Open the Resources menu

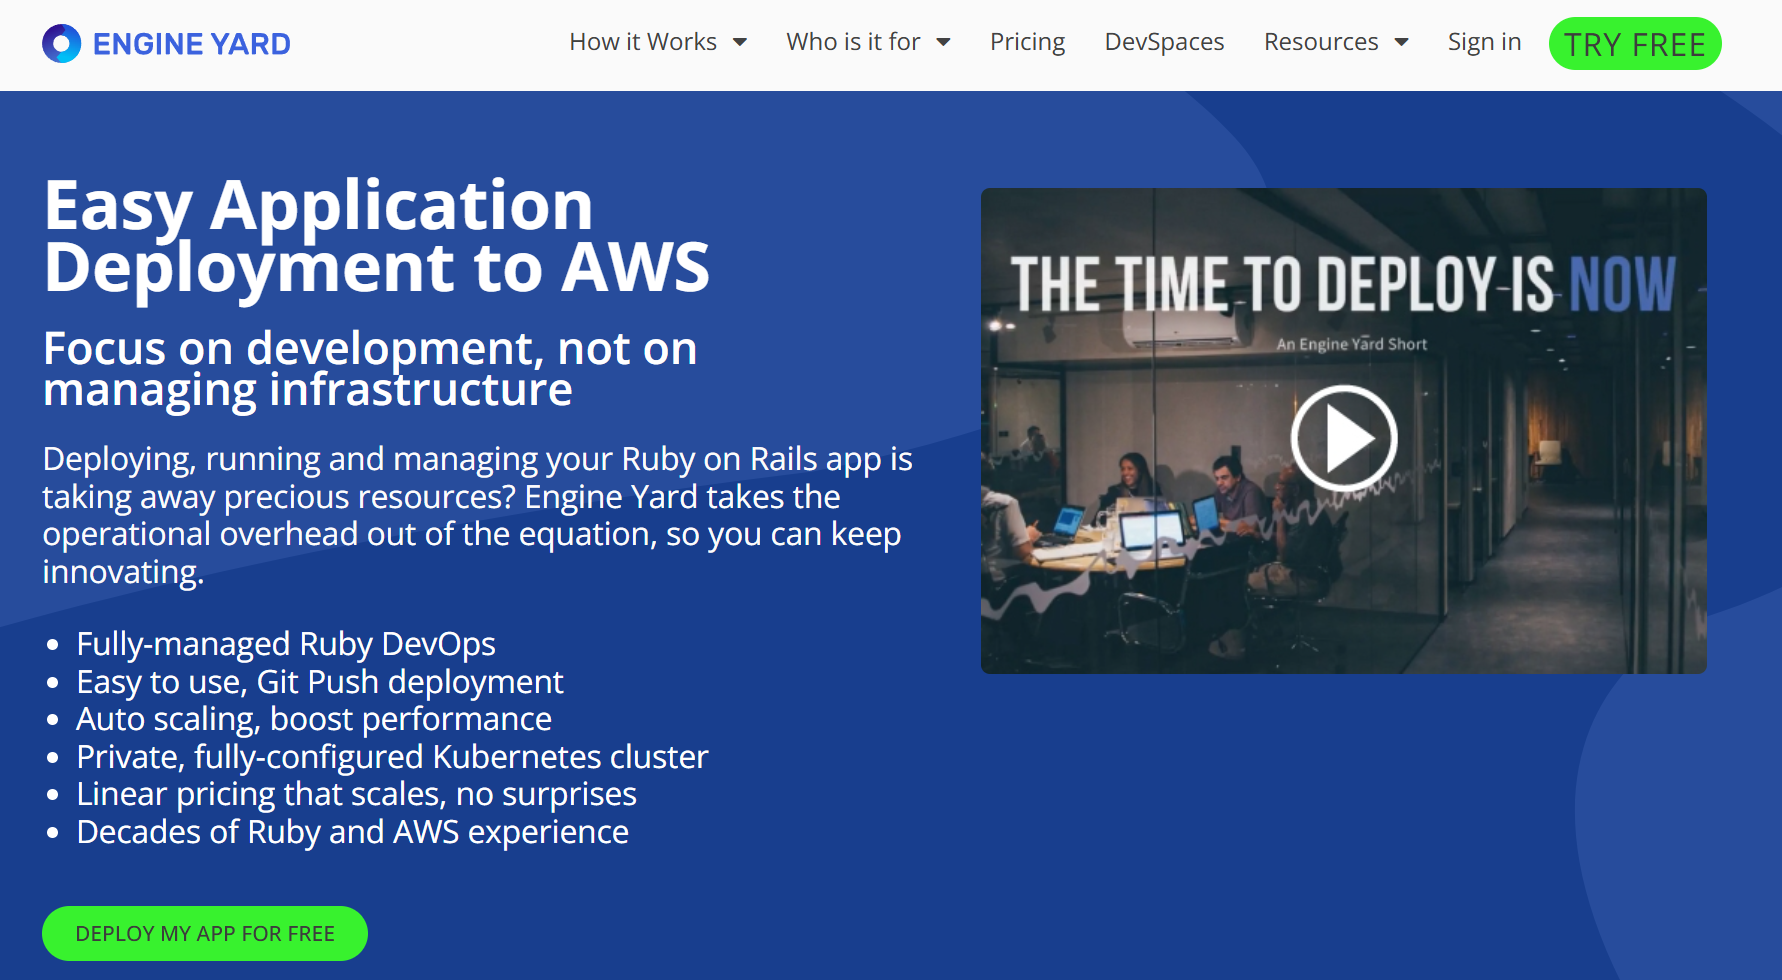coord(1321,42)
